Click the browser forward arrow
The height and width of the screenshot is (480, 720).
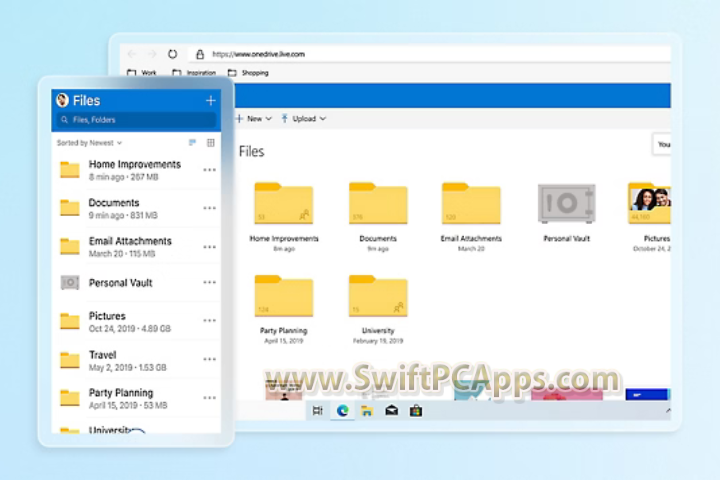click(x=152, y=54)
